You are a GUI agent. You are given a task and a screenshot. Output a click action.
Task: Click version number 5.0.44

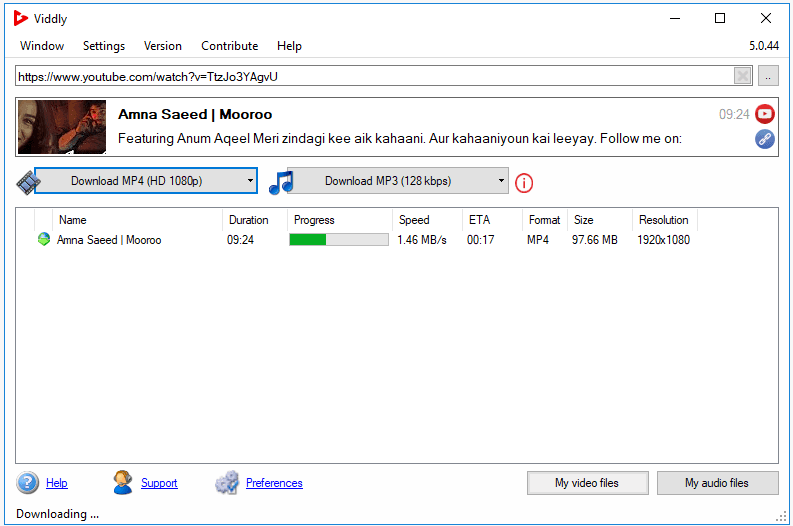click(764, 46)
